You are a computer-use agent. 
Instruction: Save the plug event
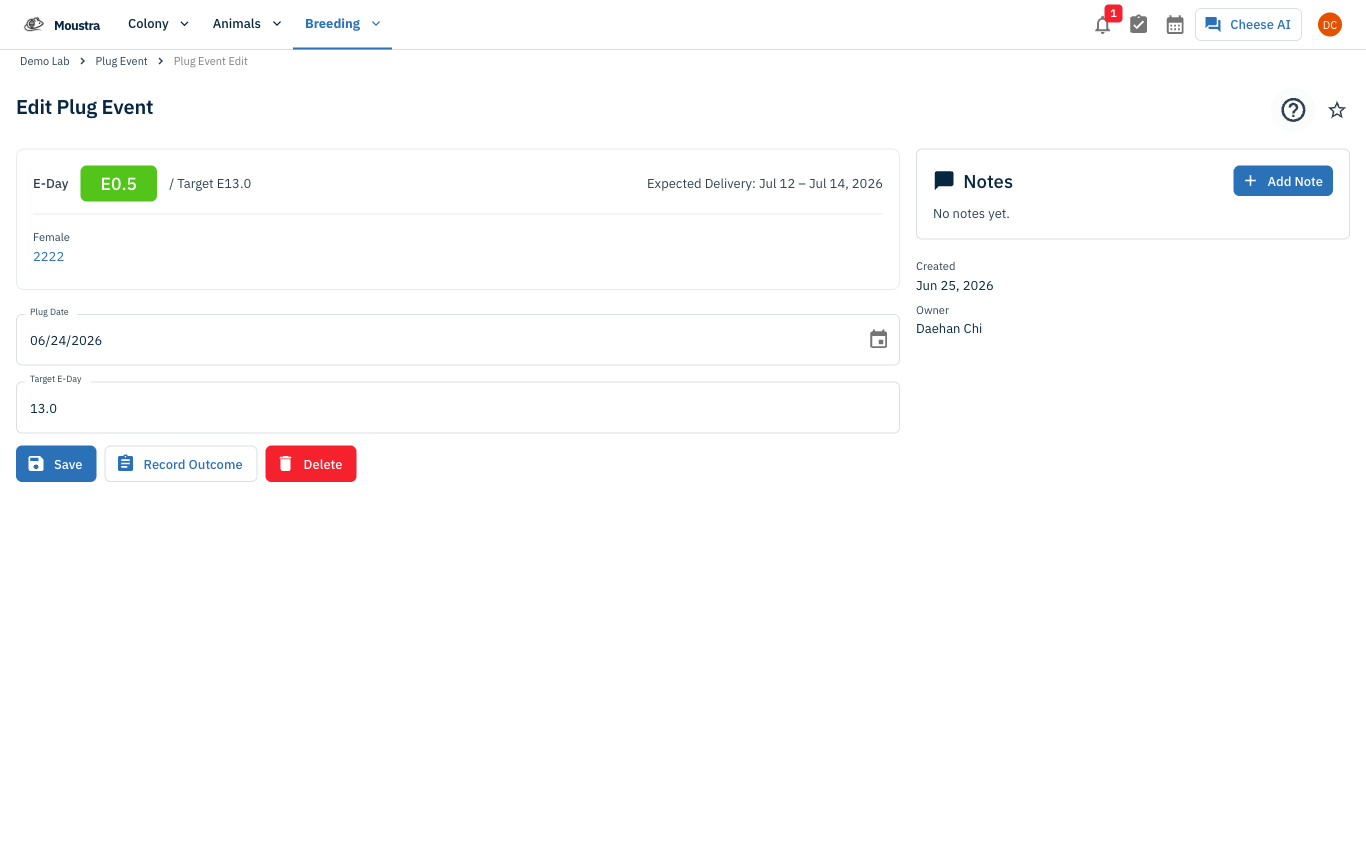(x=56, y=464)
